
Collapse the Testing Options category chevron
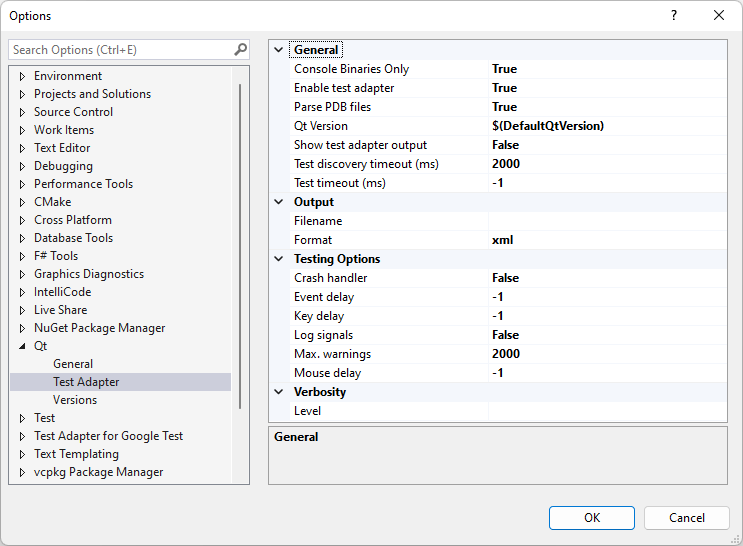click(279, 259)
